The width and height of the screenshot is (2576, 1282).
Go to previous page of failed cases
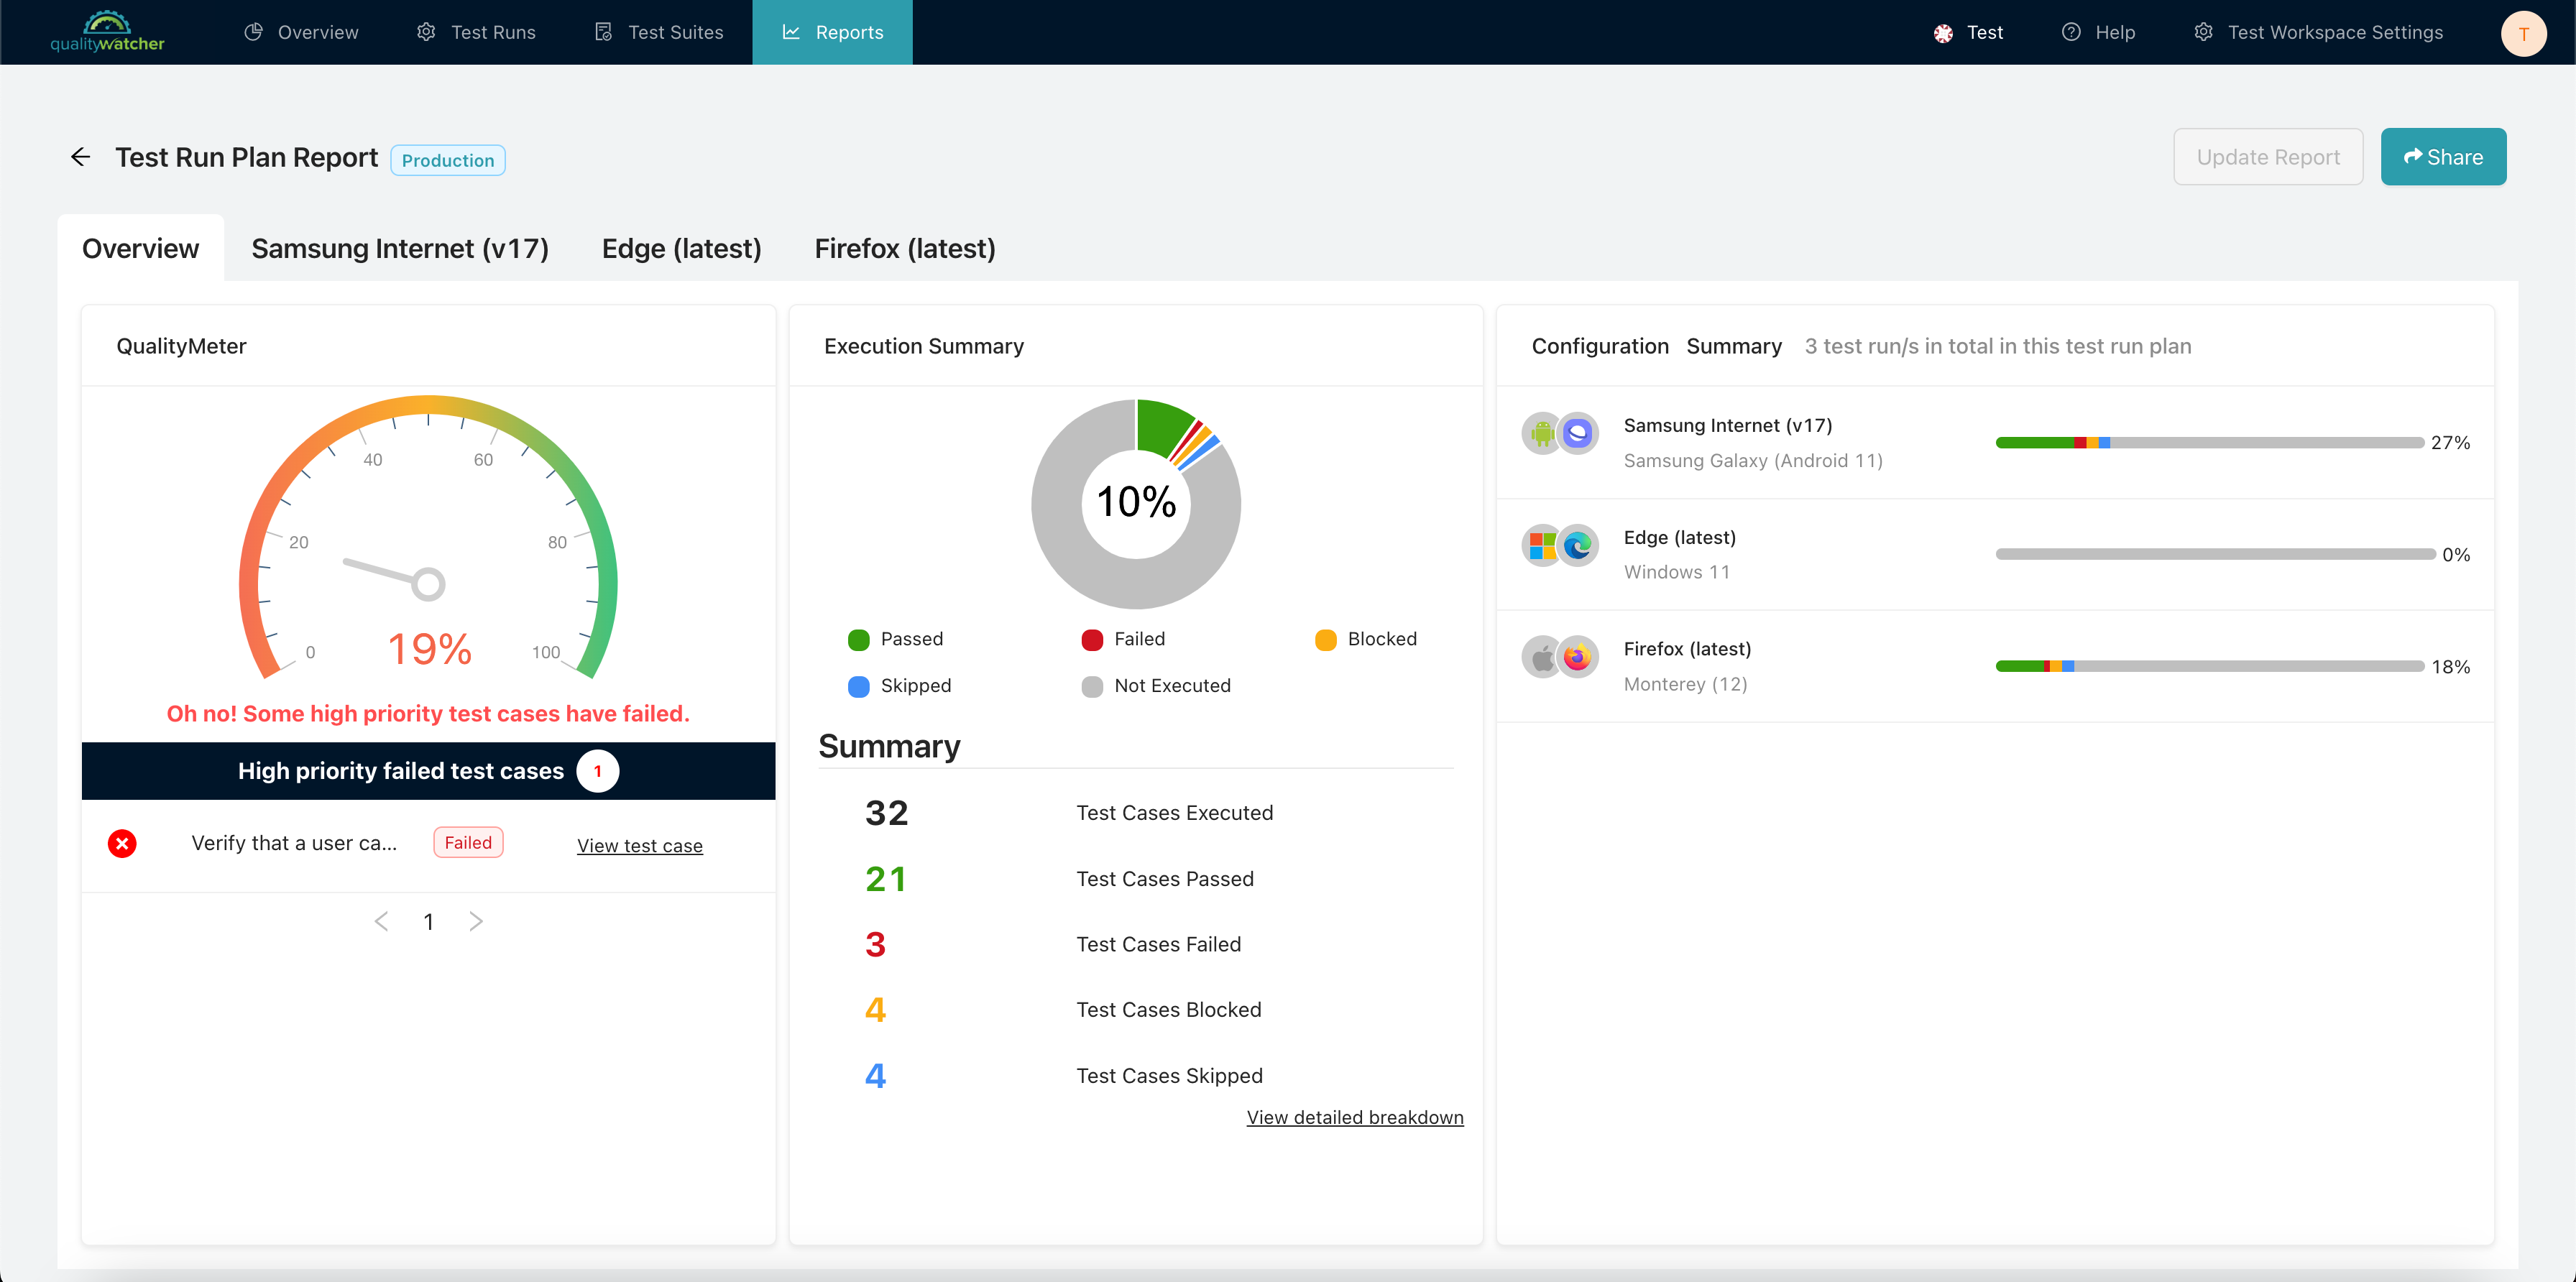click(x=381, y=921)
